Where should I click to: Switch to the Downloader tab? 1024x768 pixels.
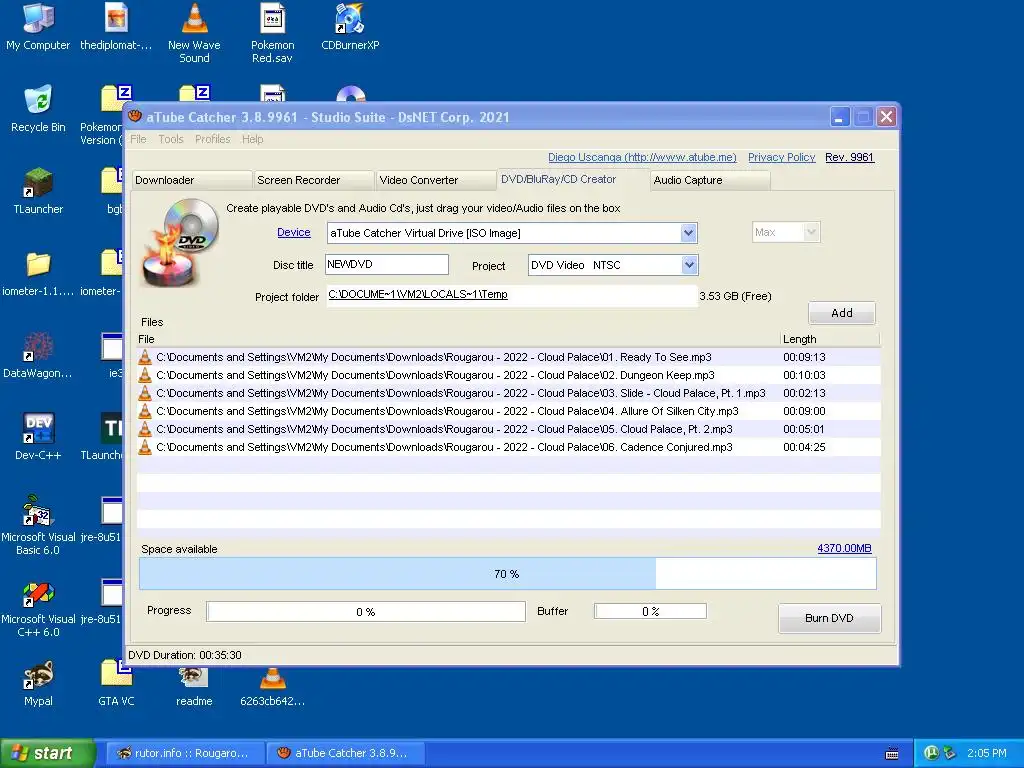coord(191,180)
